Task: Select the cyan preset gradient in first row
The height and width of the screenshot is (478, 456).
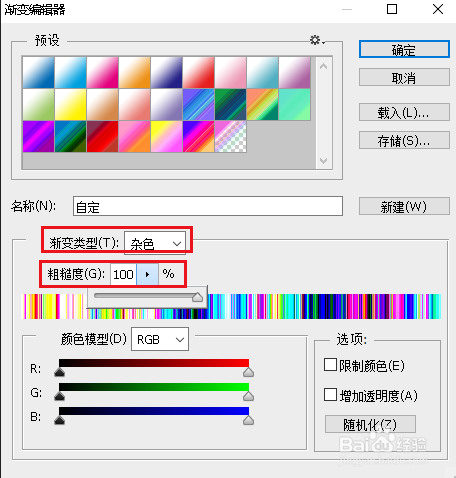Action: click(x=70, y=72)
